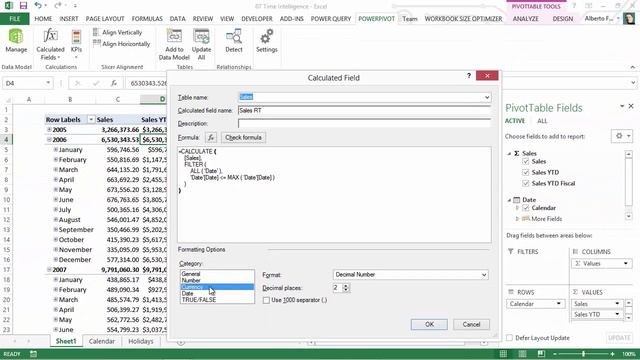Open the FORMULAS ribbon tab
640x360 pixels.
(x=147, y=19)
